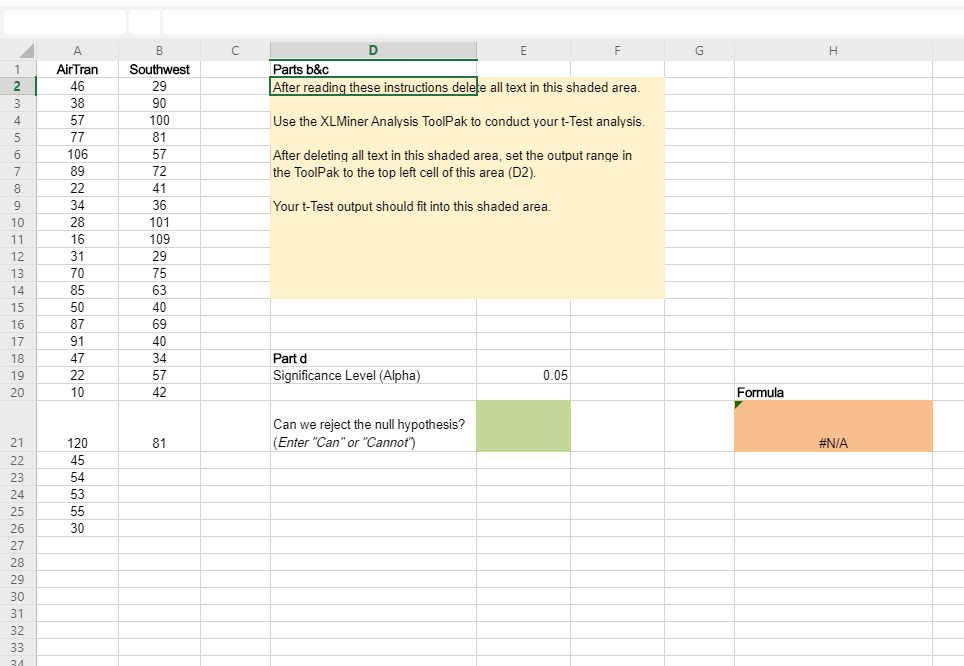
Task: Select Southwest value 63
Action: tap(159, 290)
